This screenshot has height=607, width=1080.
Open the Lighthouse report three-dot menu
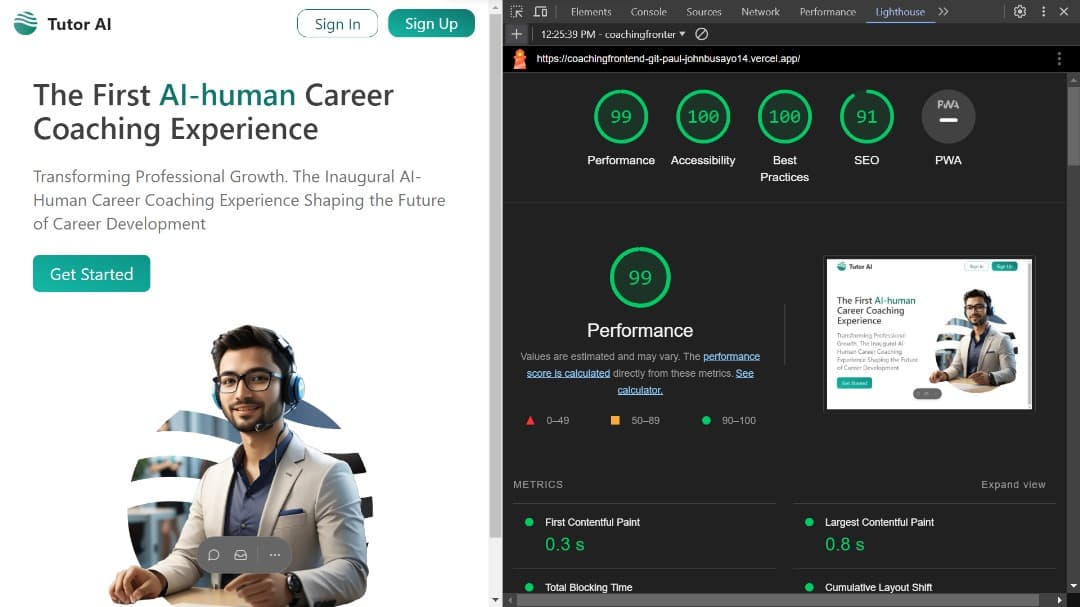coord(1059,59)
